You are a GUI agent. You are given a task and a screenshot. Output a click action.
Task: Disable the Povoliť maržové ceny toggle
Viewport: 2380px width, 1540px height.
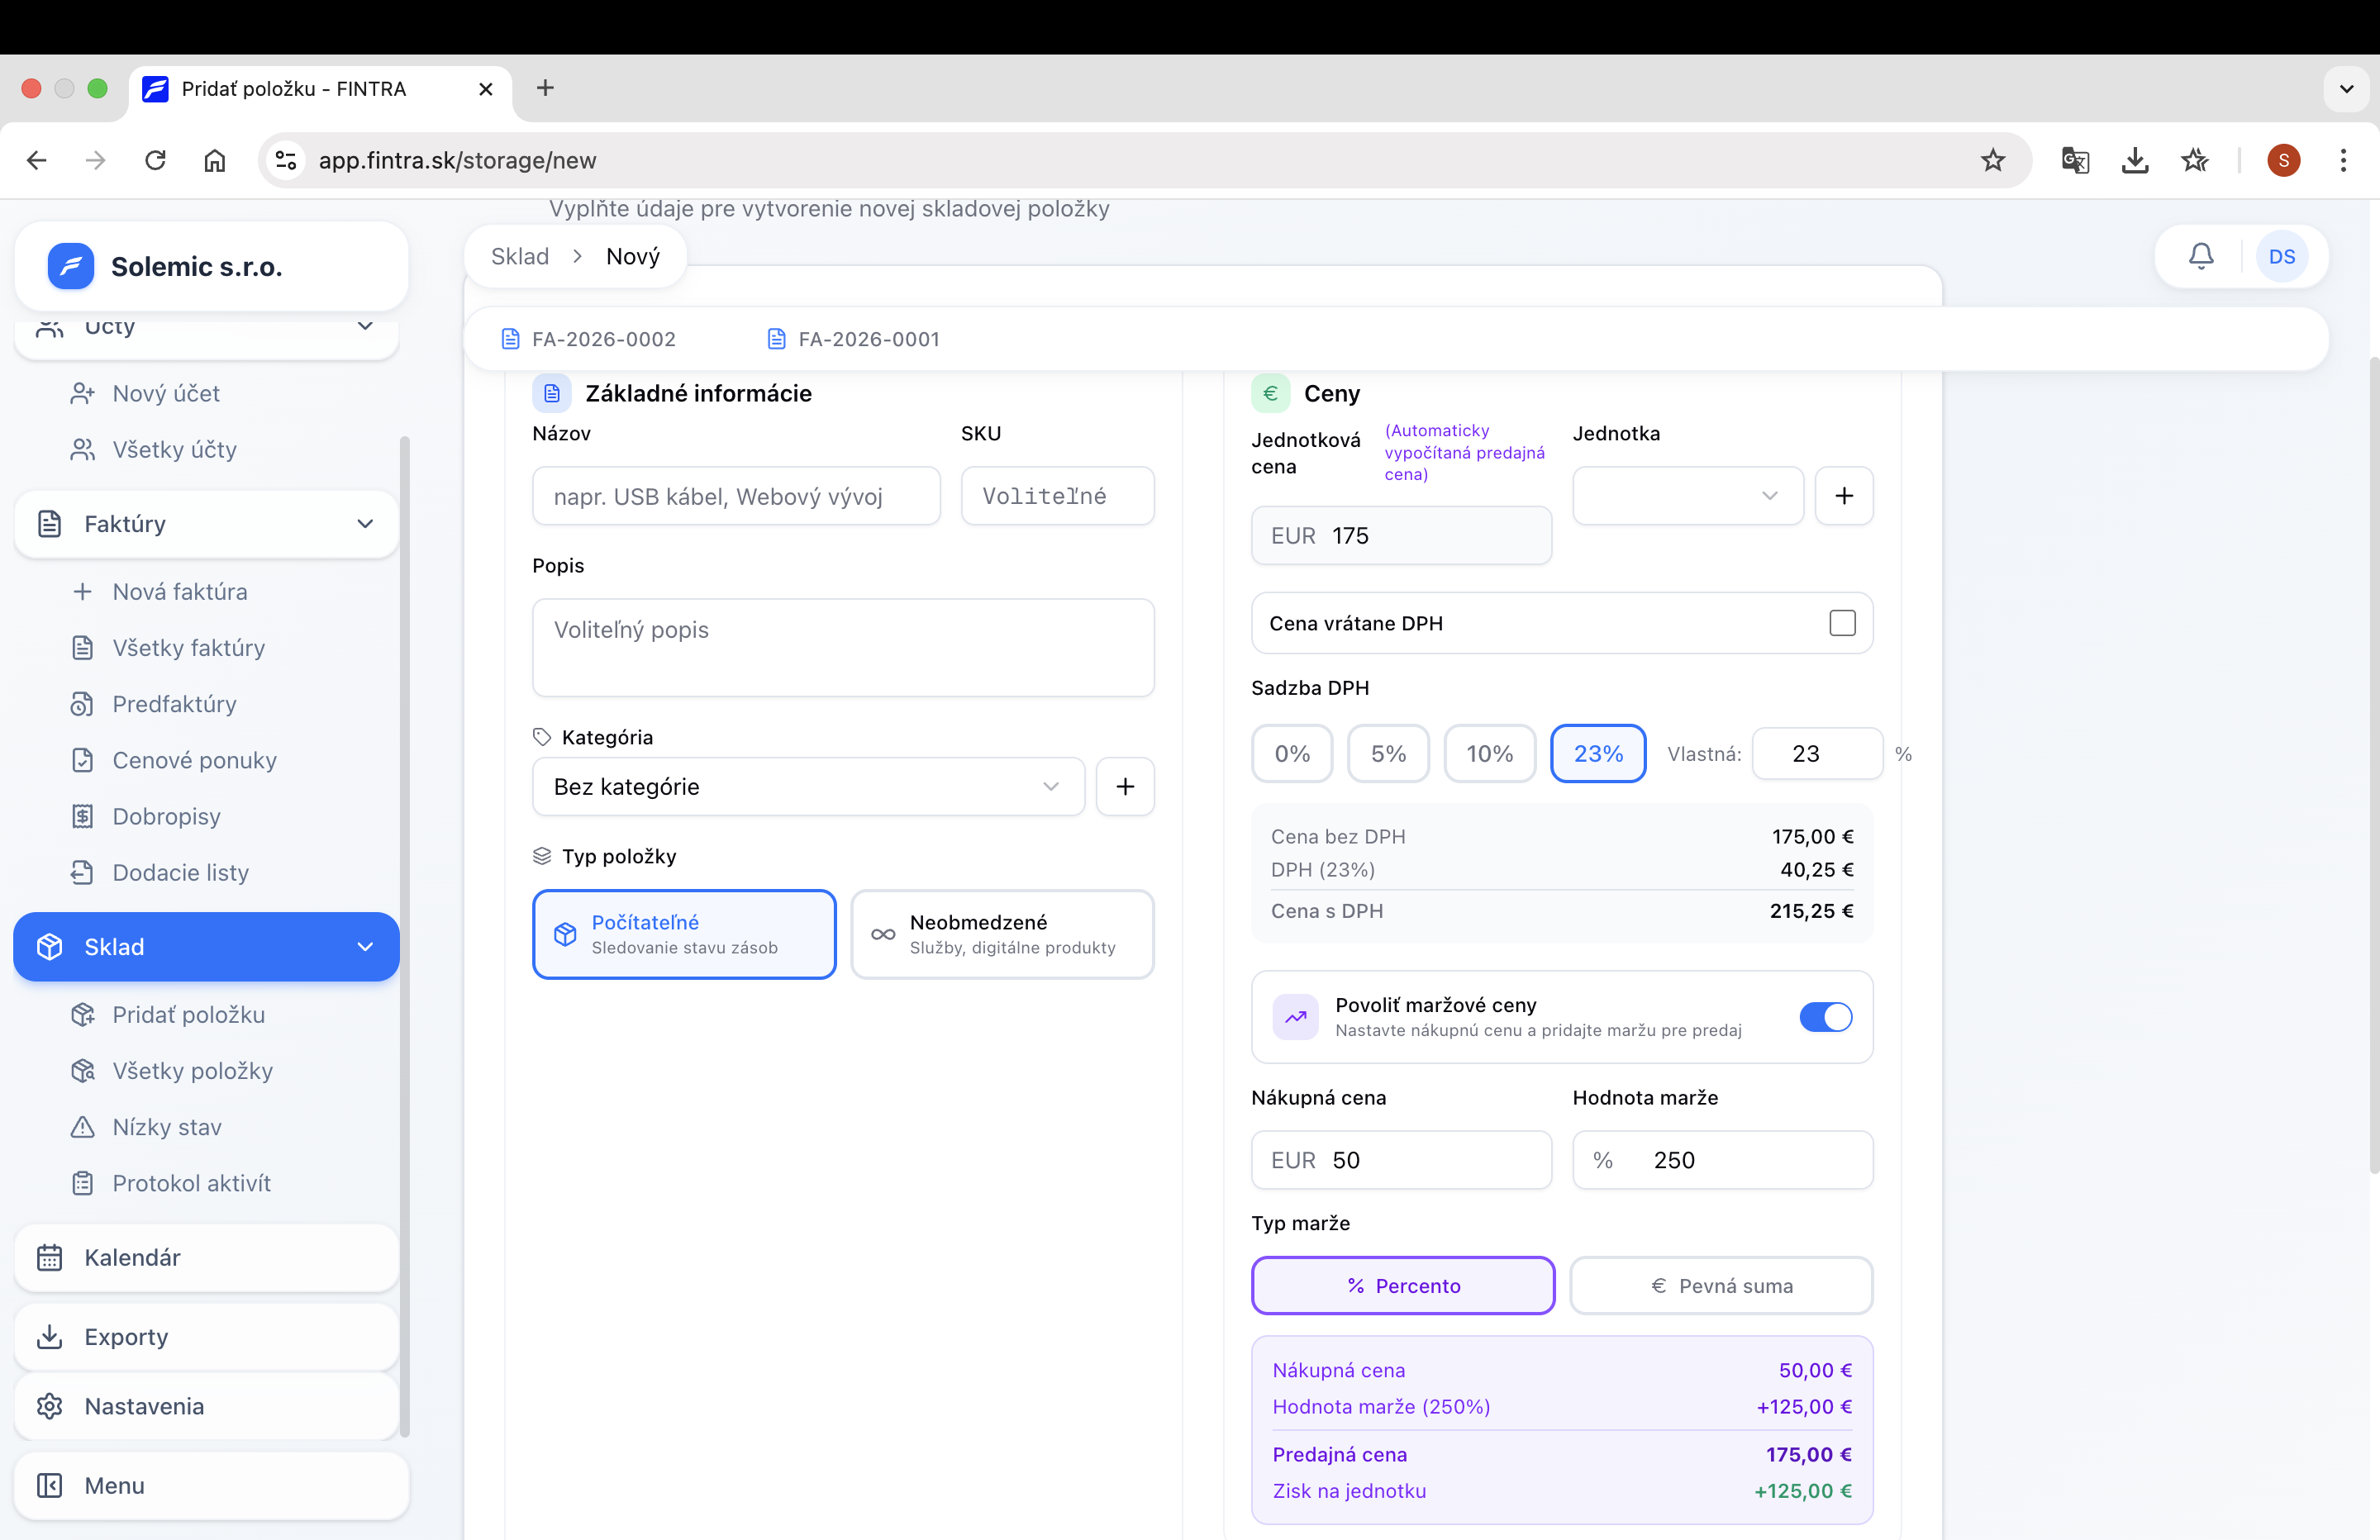point(1825,1017)
